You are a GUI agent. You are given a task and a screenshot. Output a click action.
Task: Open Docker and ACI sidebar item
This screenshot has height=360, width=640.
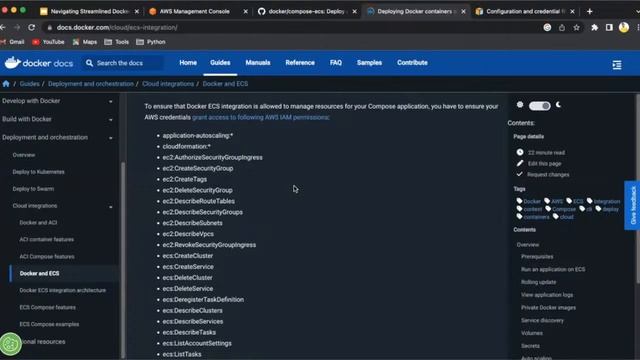point(38,222)
